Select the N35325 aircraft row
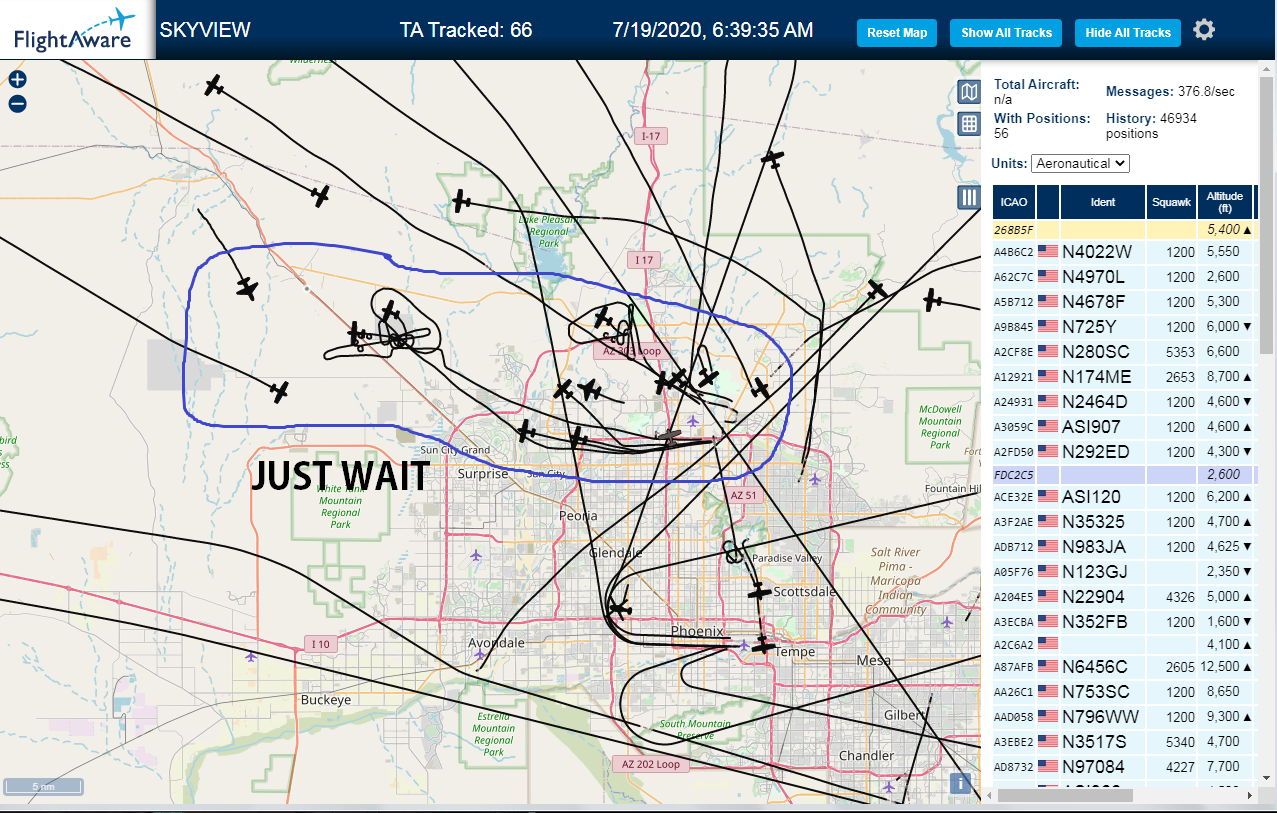Screen dimensions: 1277x813 click(x=1123, y=522)
